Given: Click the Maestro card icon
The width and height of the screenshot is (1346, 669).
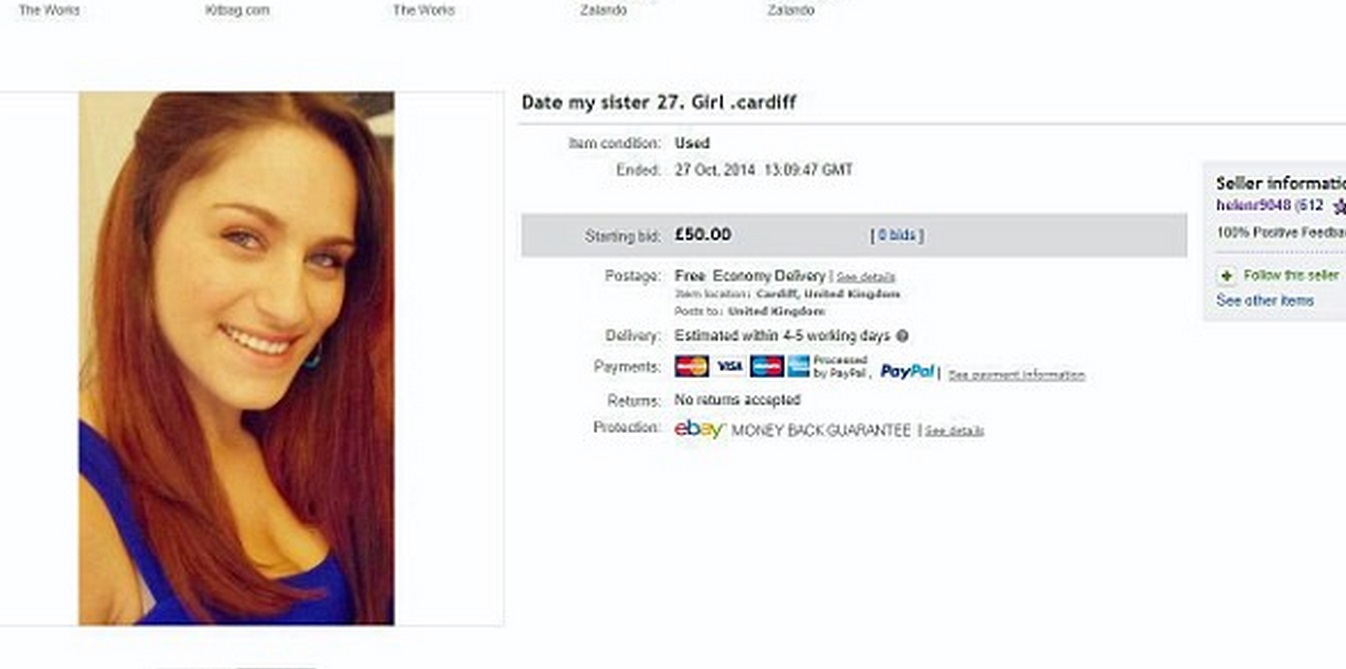Looking at the screenshot, I should click(x=766, y=366).
